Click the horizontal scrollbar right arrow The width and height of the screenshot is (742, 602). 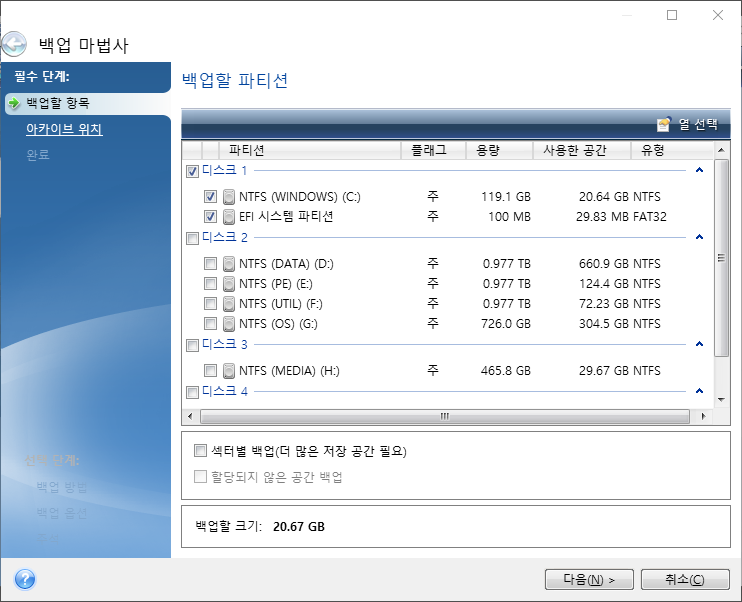704,416
